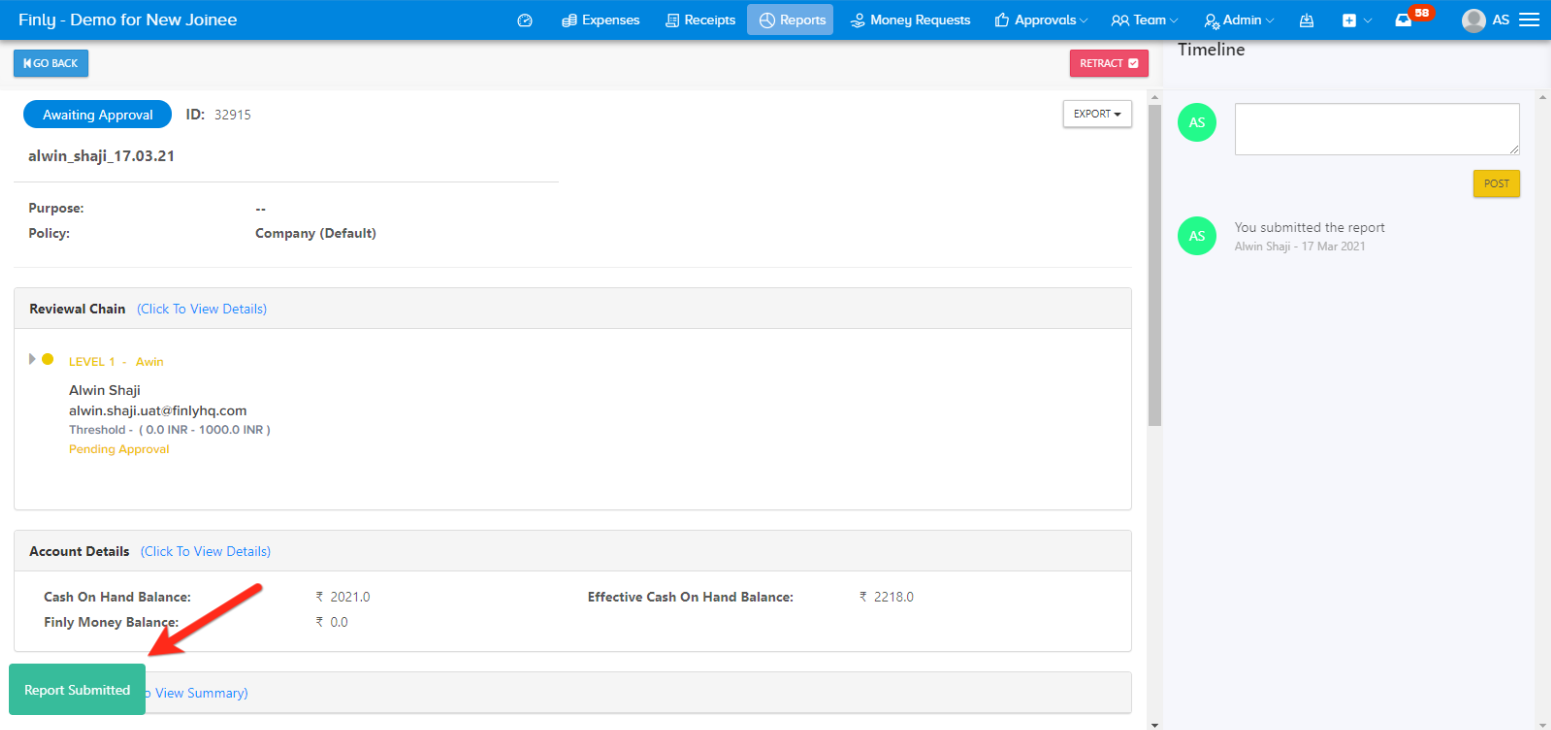
Task: Open the EXPORT dropdown
Action: tap(1097, 114)
